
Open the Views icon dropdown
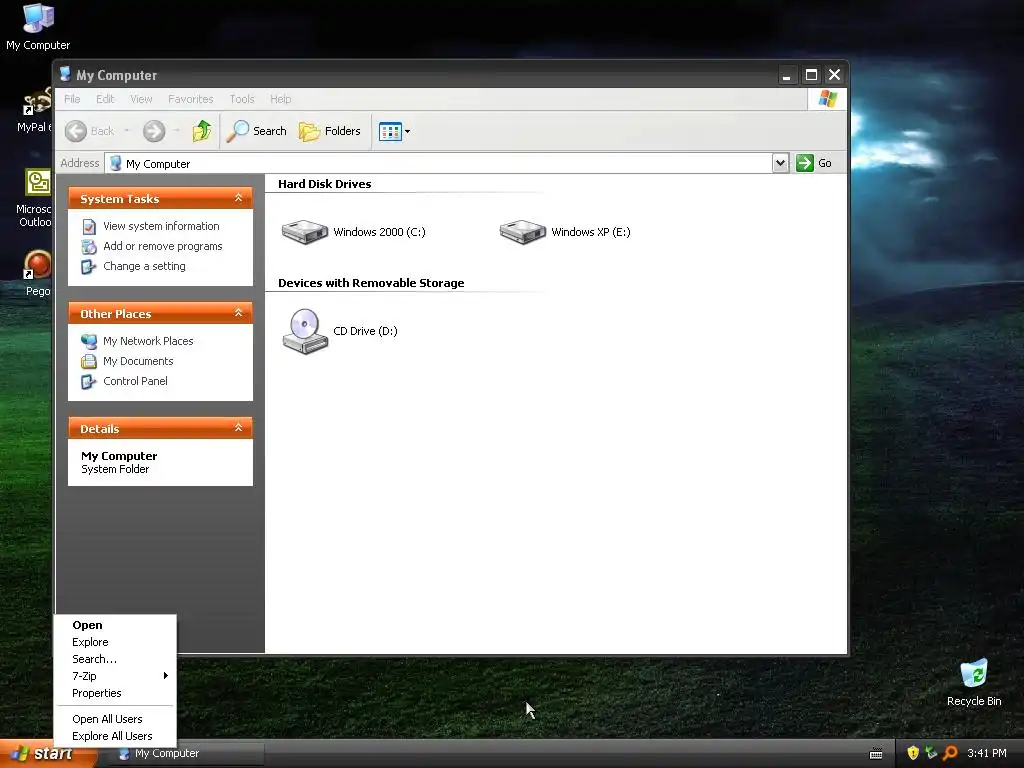click(x=394, y=131)
